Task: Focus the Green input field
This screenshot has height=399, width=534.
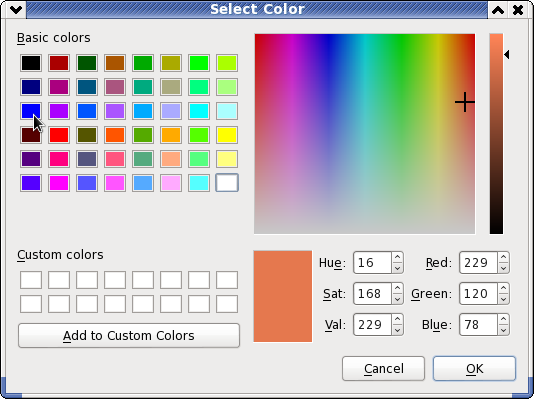Action: point(478,293)
